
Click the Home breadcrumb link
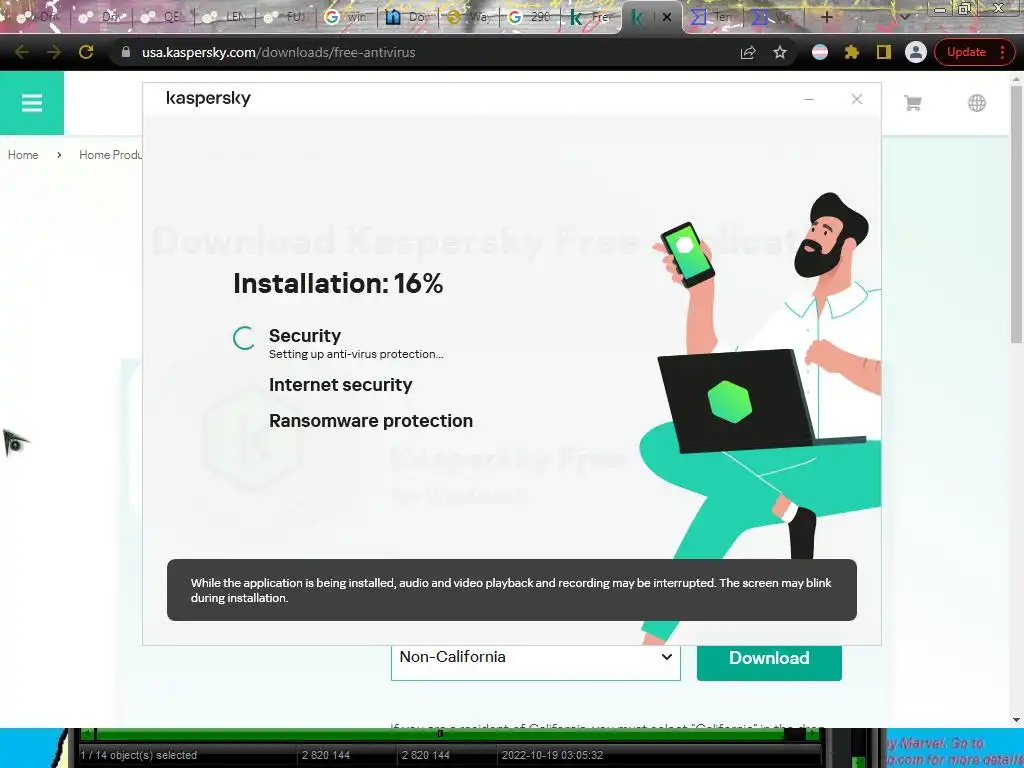tap(23, 155)
